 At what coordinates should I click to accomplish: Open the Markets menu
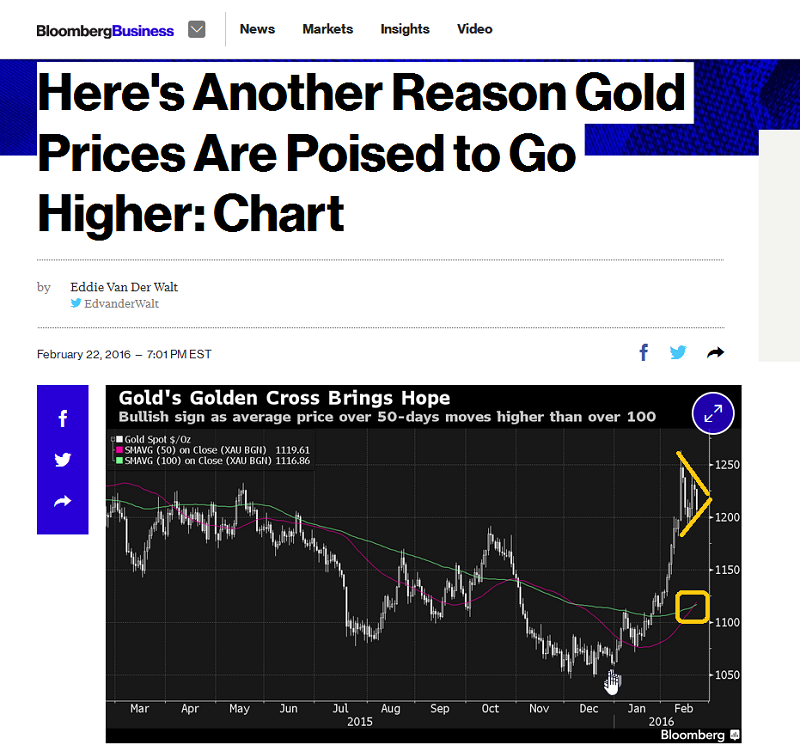point(328,29)
